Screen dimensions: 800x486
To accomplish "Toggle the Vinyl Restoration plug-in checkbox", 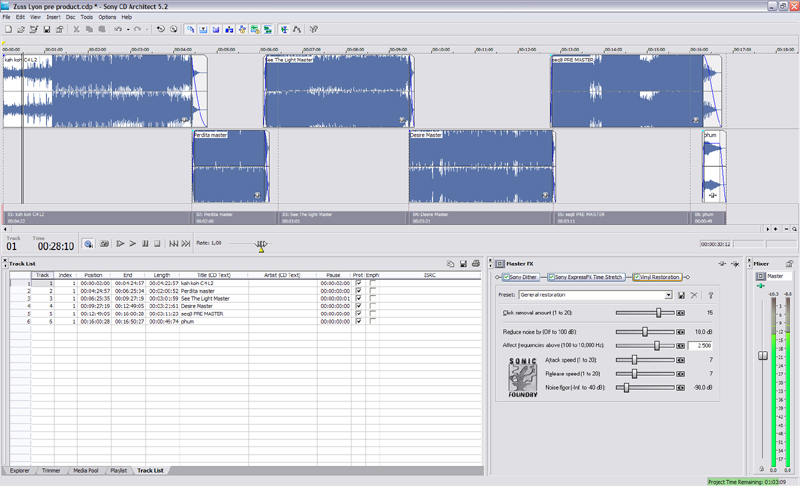I will pos(637,277).
